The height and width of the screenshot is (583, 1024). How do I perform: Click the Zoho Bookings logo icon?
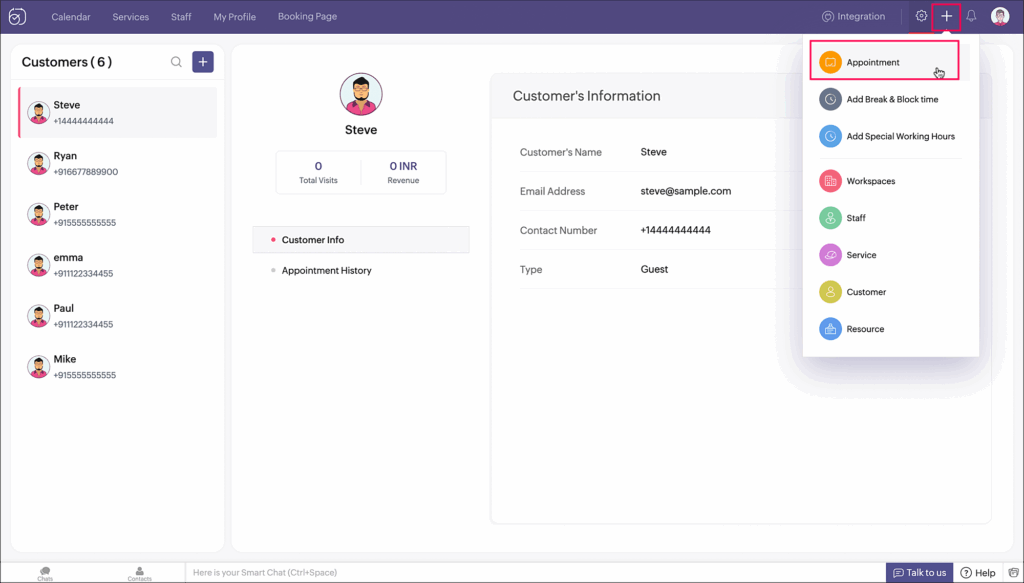point(18,16)
